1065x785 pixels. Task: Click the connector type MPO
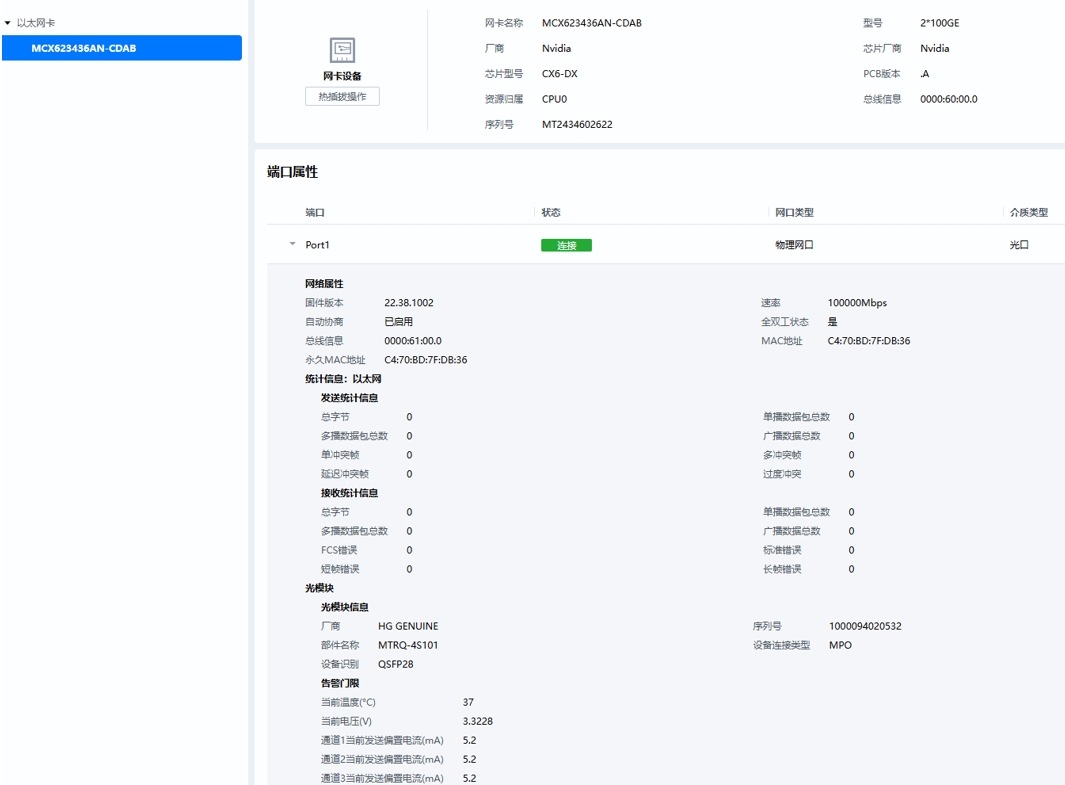tap(840, 645)
